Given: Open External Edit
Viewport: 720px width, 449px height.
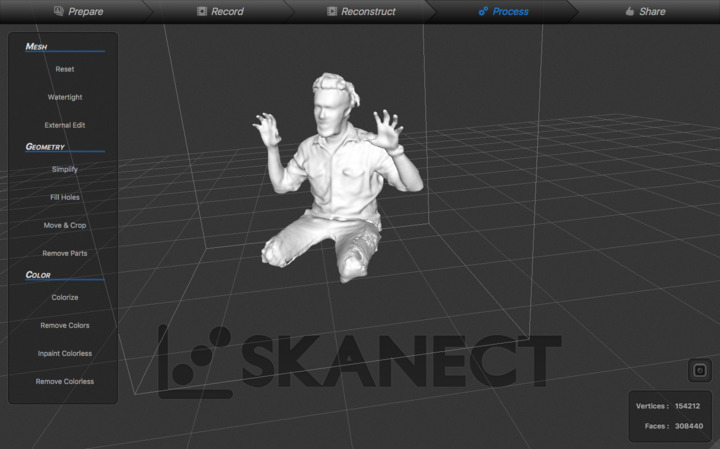Looking at the screenshot, I should coord(65,125).
